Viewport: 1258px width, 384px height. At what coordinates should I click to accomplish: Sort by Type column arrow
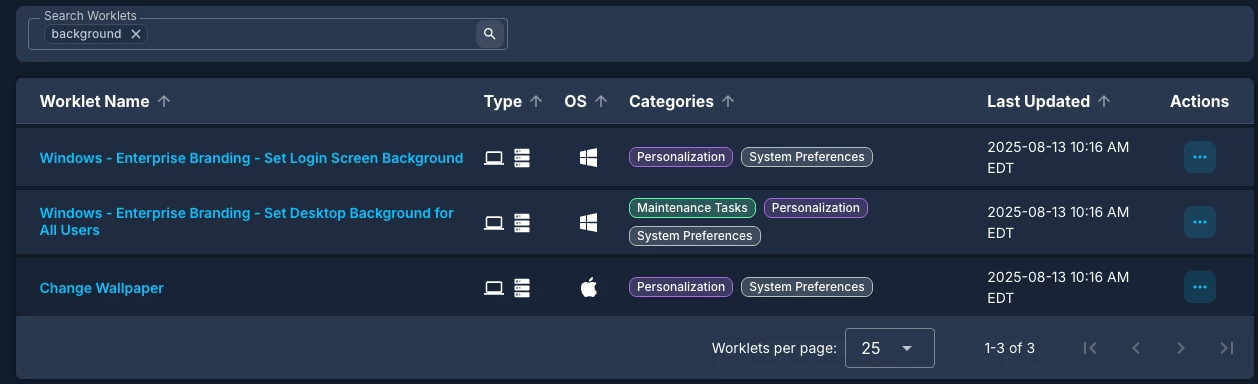click(536, 101)
